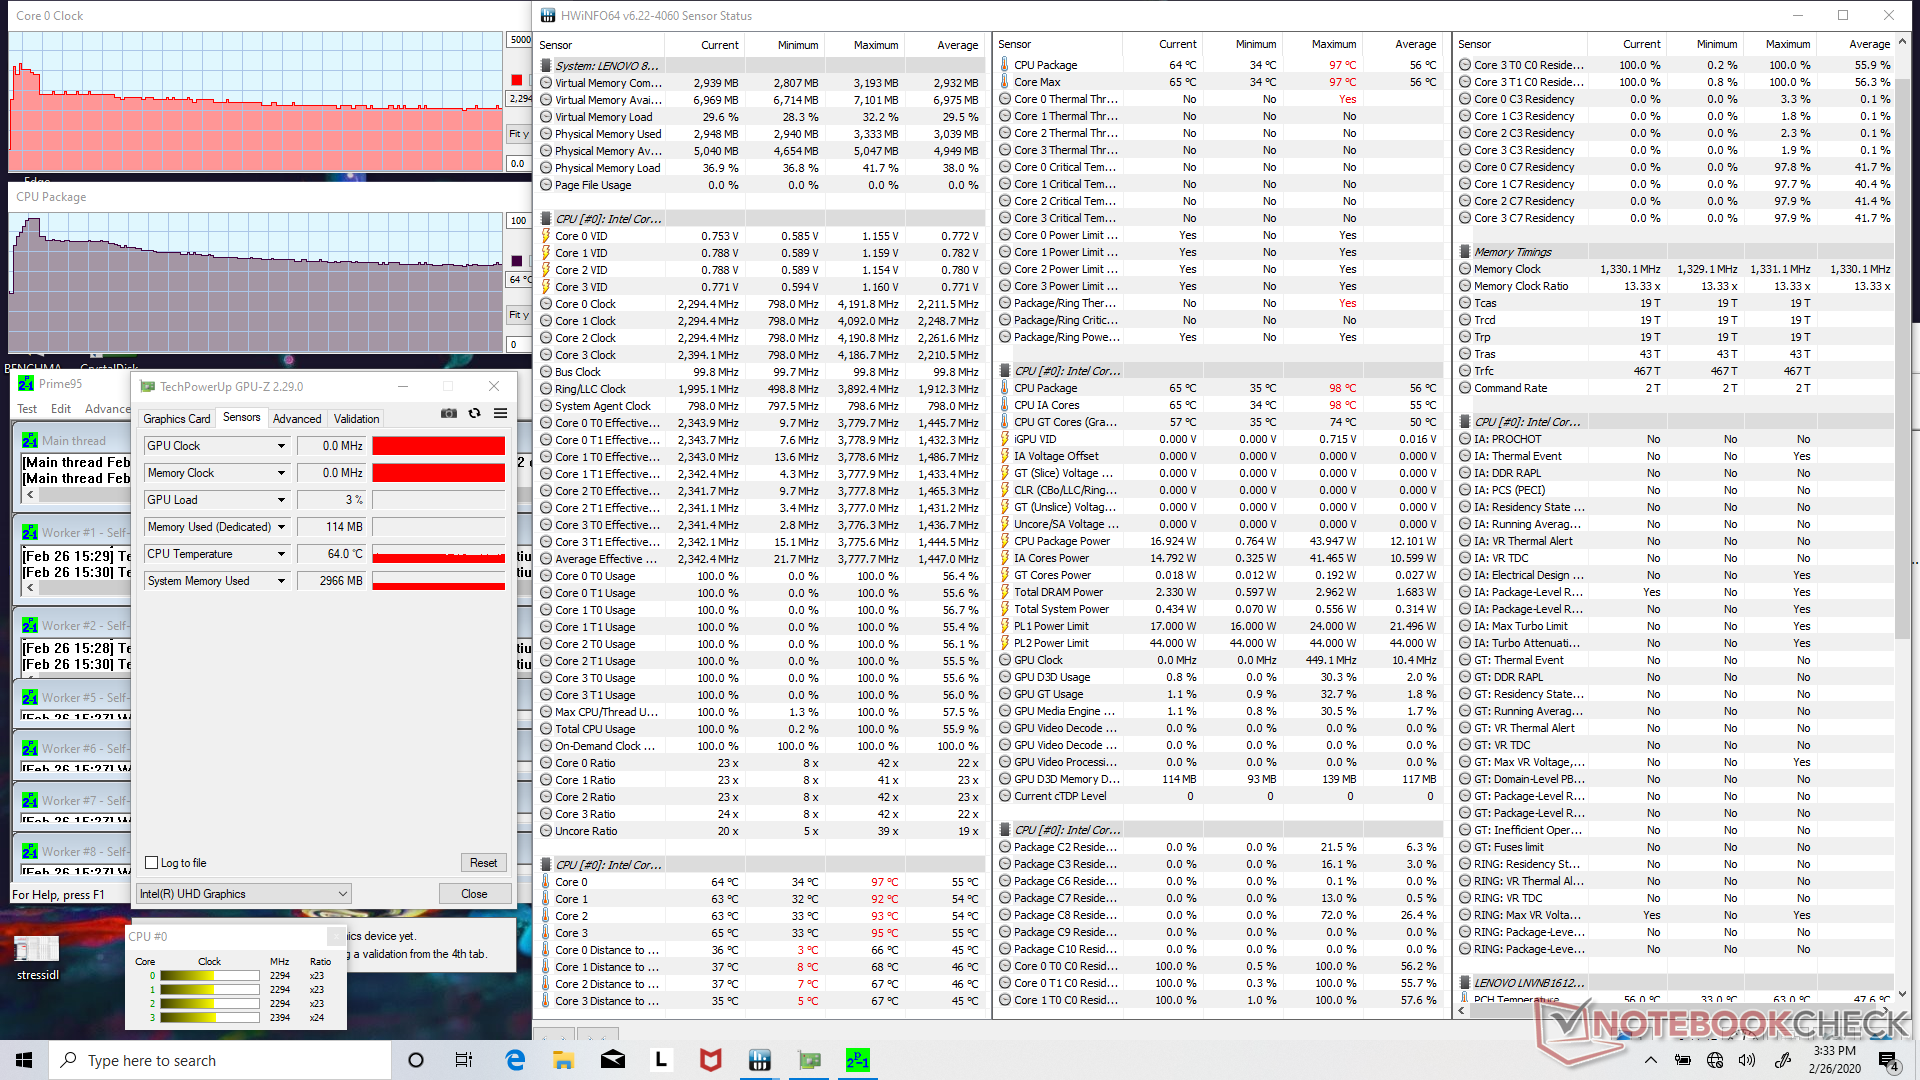Switch to the Prime95 taskbar icon
The width and height of the screenshot is (1920, 1080).
click(857, 1060)
